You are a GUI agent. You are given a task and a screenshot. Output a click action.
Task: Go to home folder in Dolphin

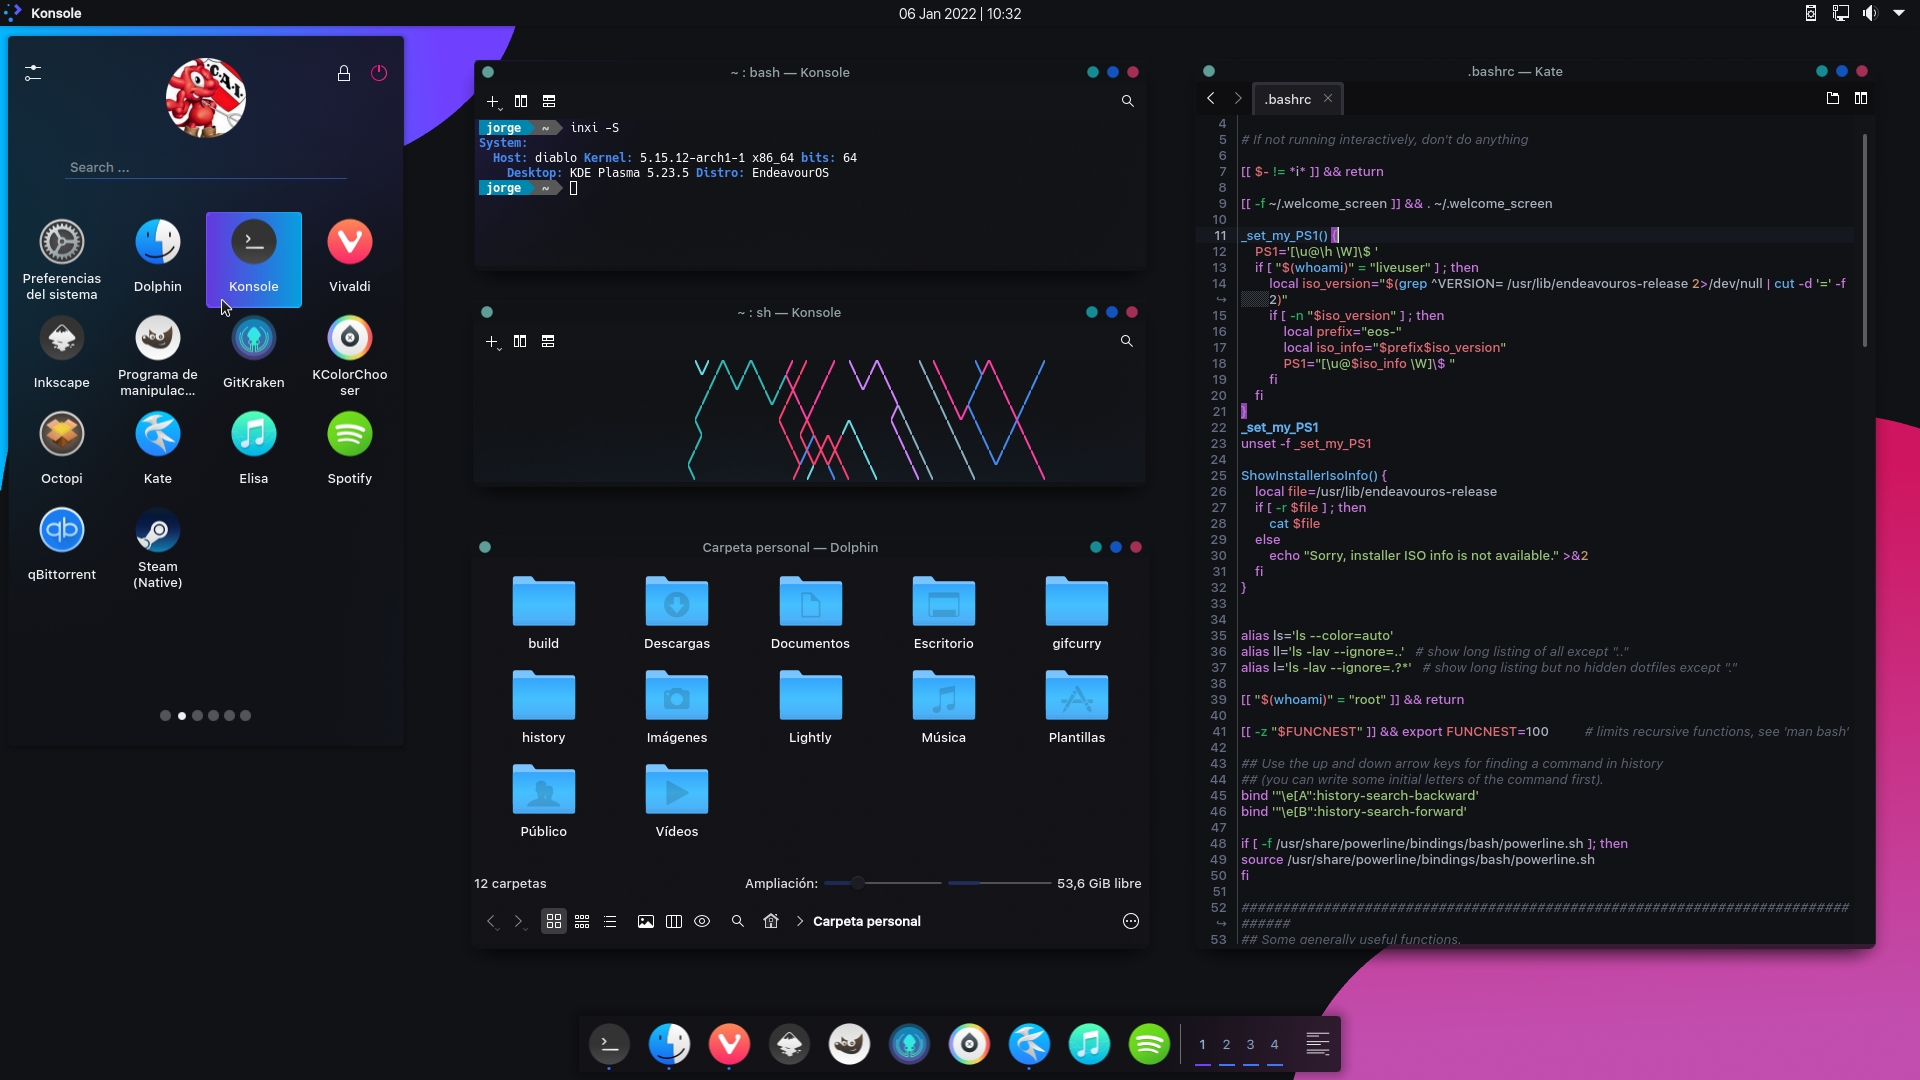coord(771,921)
